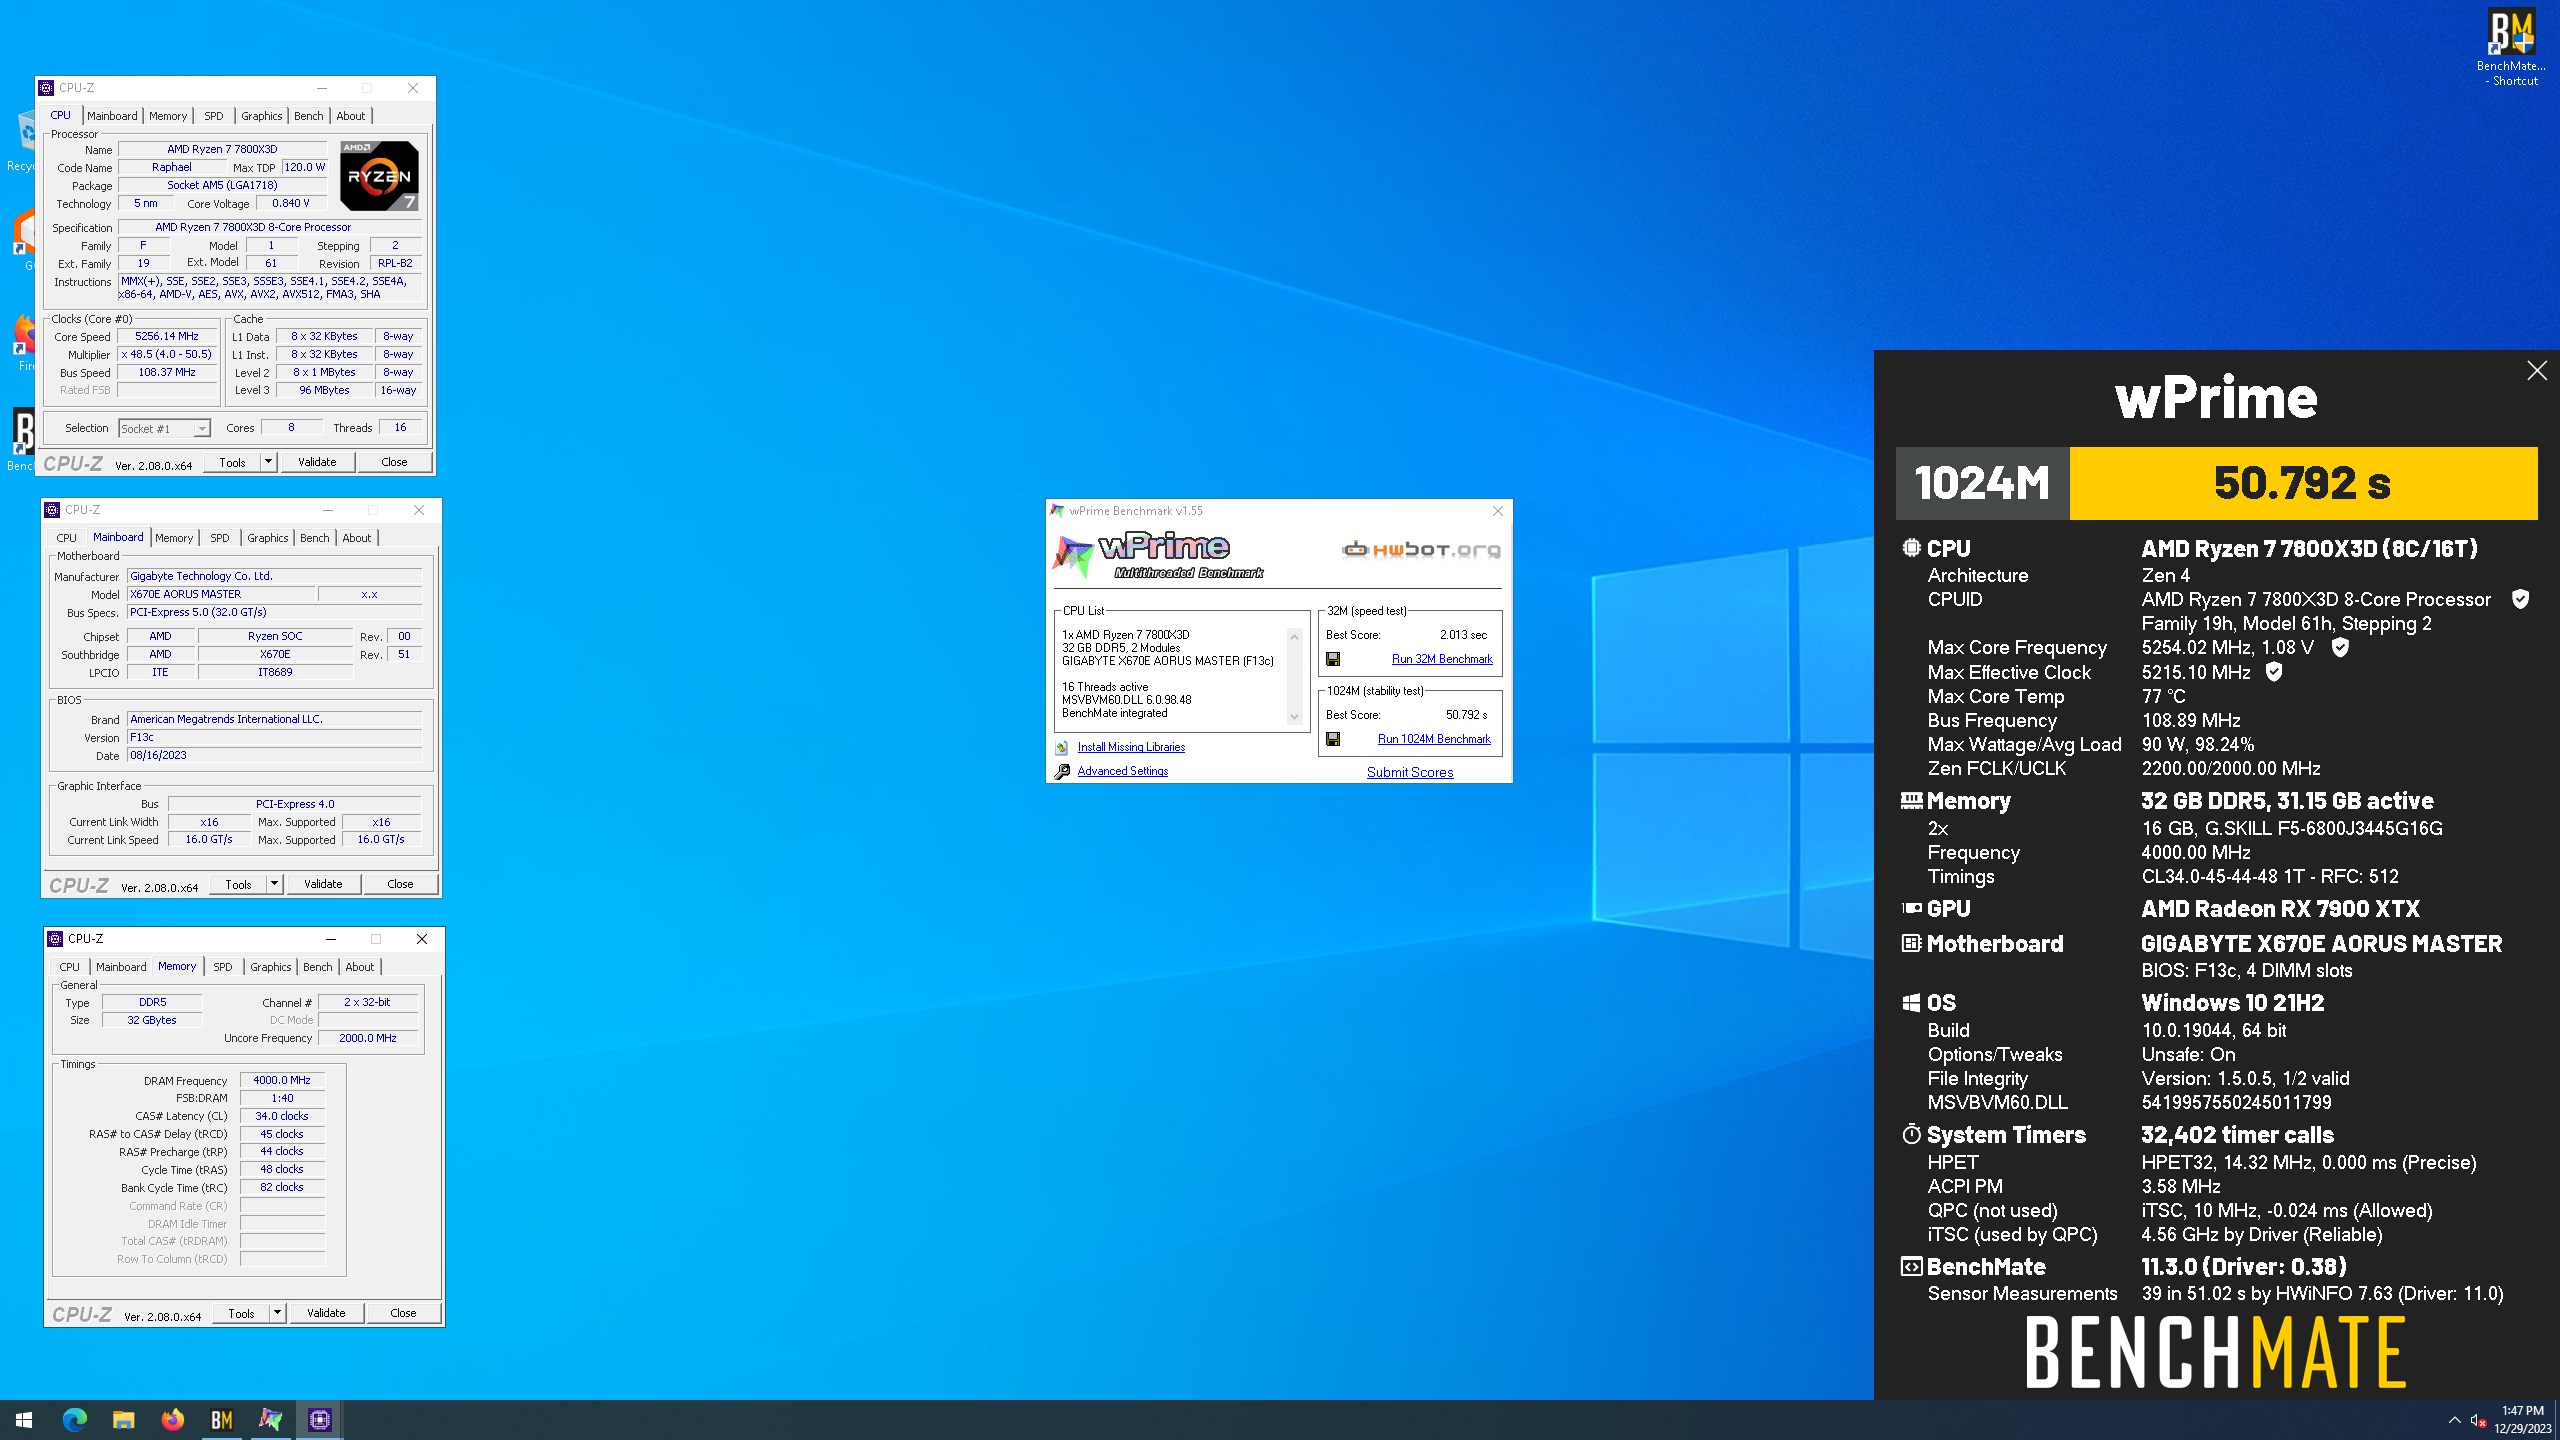Open Firefox desktop shortcut
The height and width of the screenshot is (1440, 2560).
click(24, 342)
